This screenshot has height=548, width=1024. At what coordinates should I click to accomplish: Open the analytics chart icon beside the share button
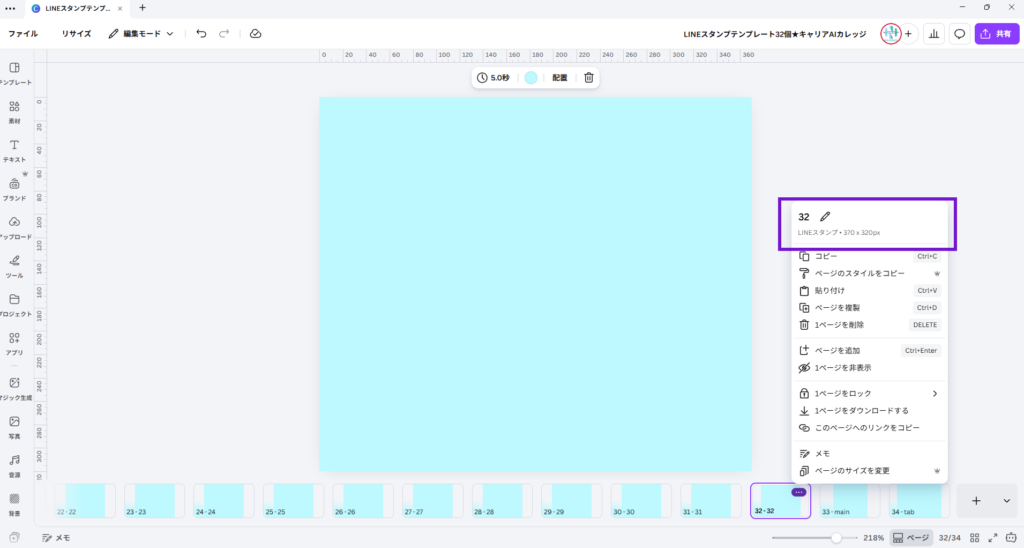[x=934, y=33]
